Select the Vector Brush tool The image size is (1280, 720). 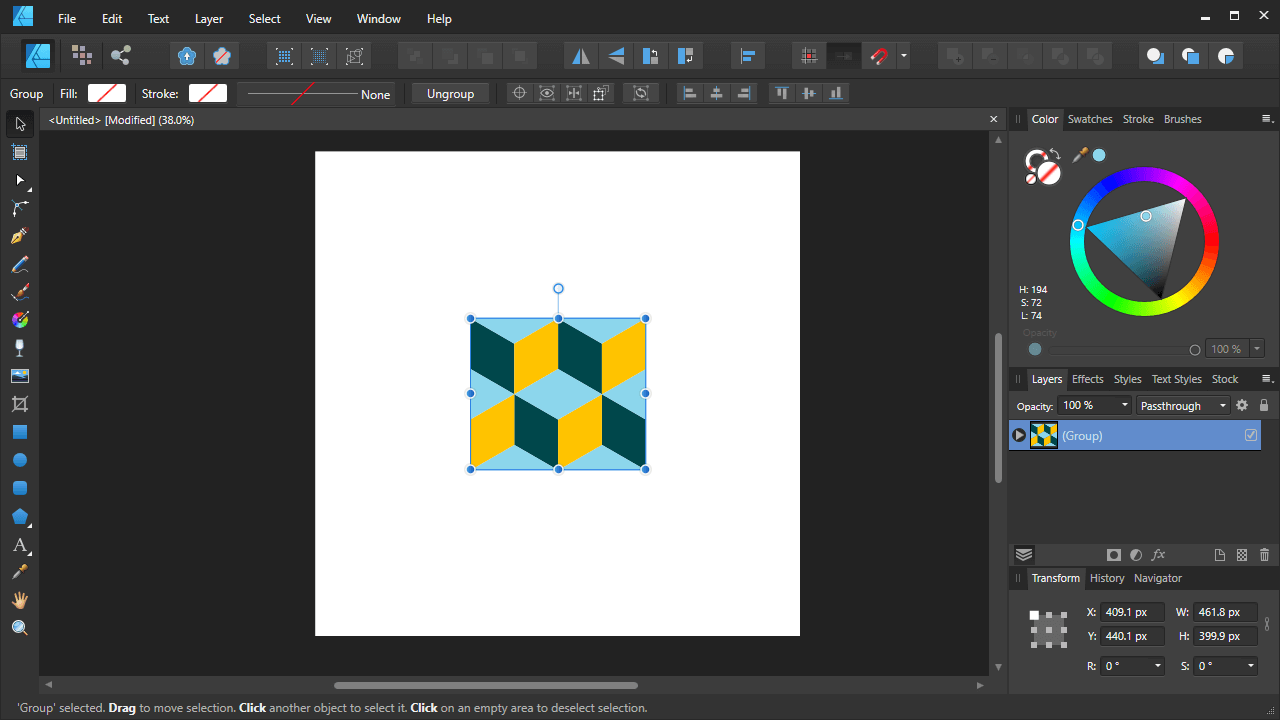tap(20, 292)
